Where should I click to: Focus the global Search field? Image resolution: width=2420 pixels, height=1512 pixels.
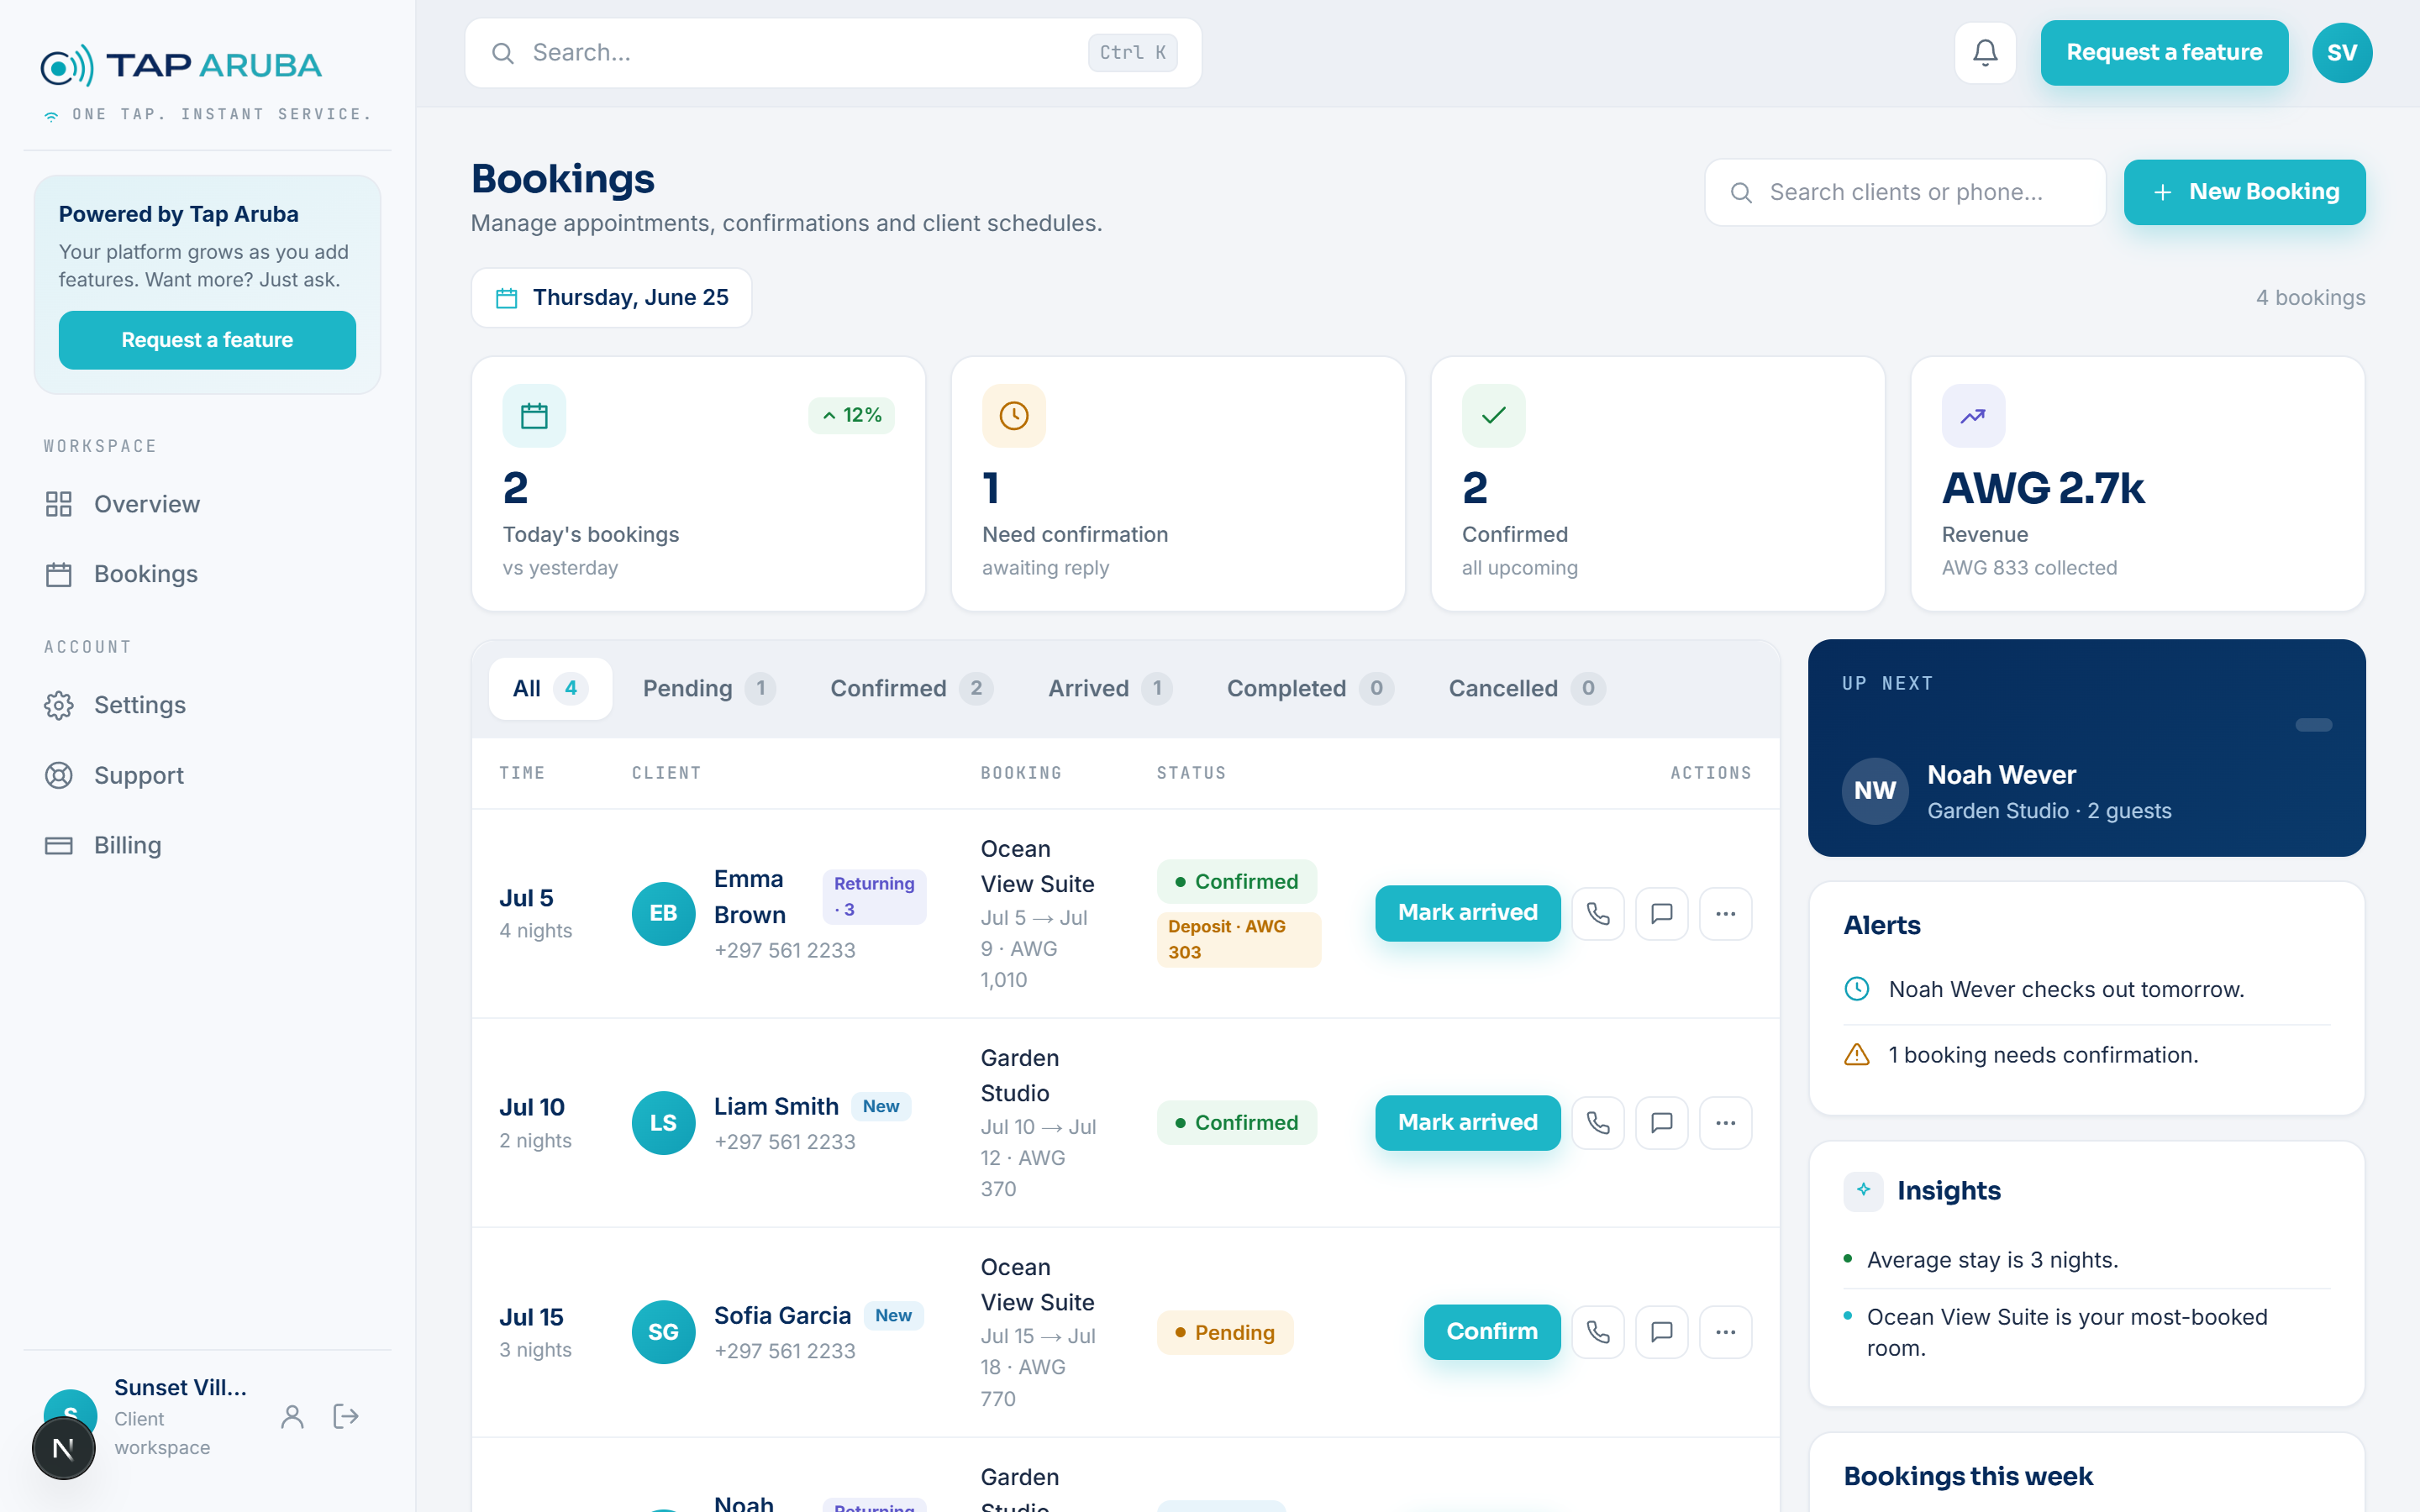[x=833, y=53]
